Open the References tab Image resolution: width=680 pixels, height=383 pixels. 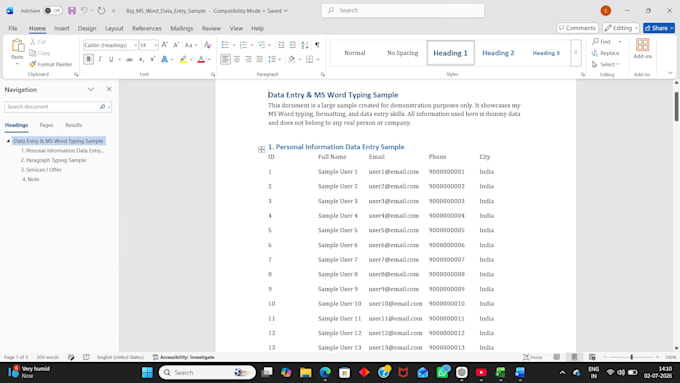click(x=147, y=28)
